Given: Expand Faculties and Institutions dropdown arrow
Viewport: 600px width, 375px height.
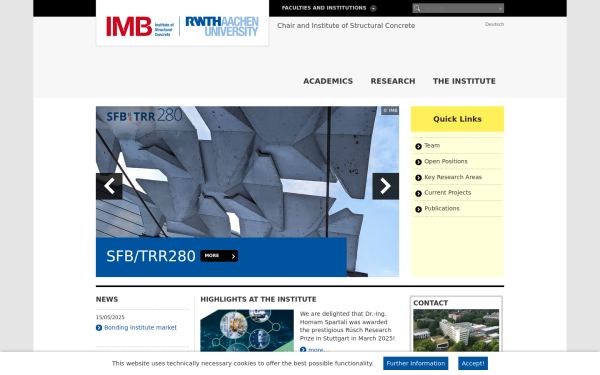Looking at the screenshot, I should coord(373,8).
